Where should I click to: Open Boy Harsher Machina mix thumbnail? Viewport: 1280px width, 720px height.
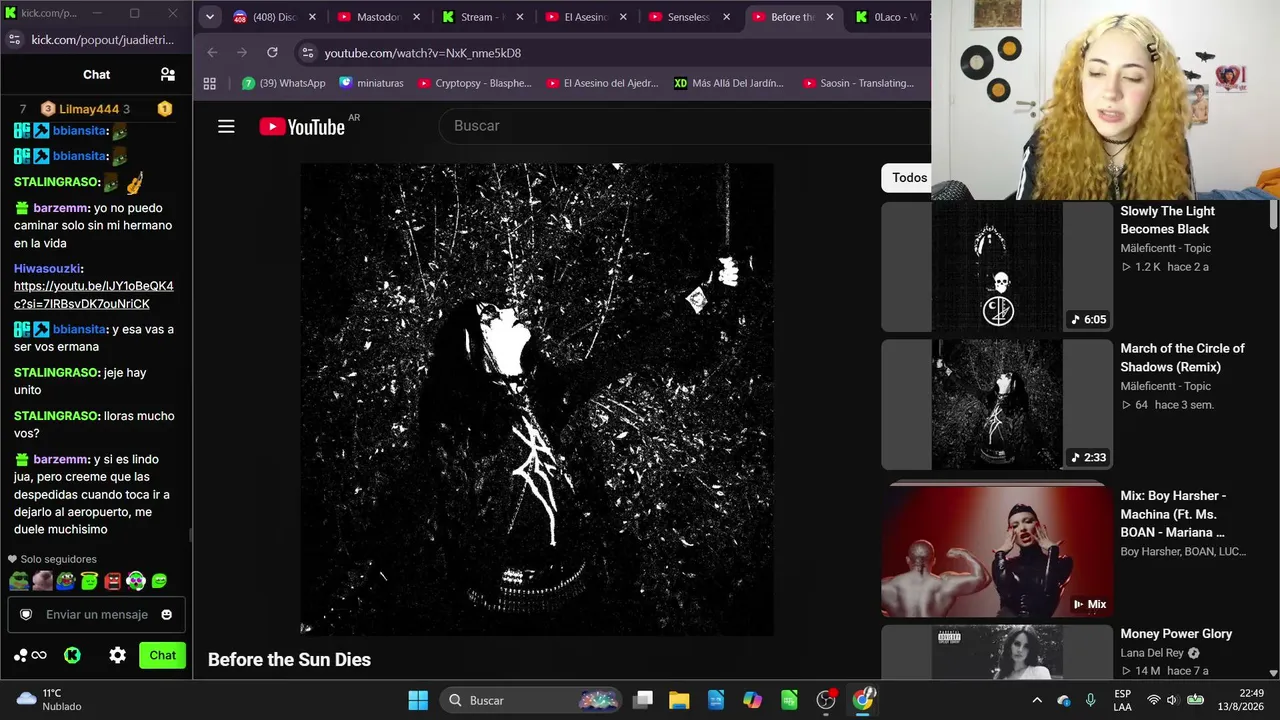coord(997,552)
